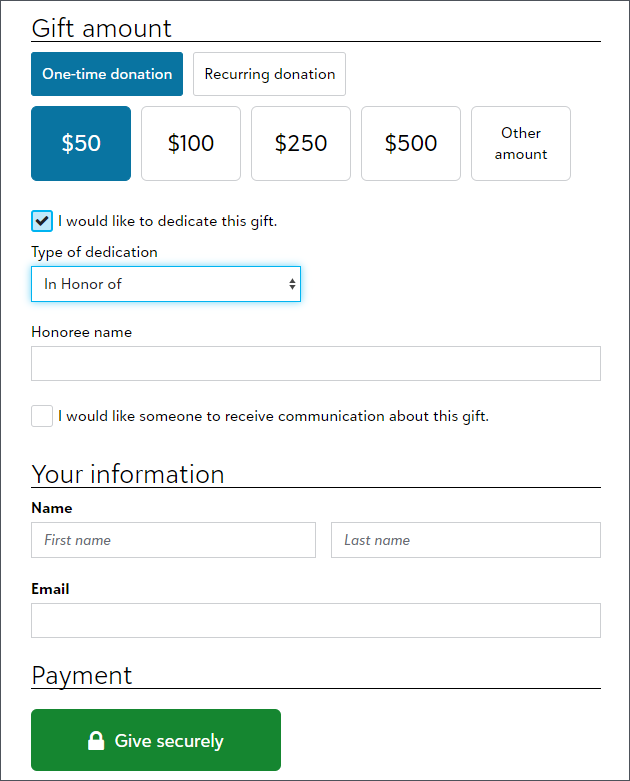Enable the receive communication checkbox
The image size is (630, 781).
(x=42, y=416)
